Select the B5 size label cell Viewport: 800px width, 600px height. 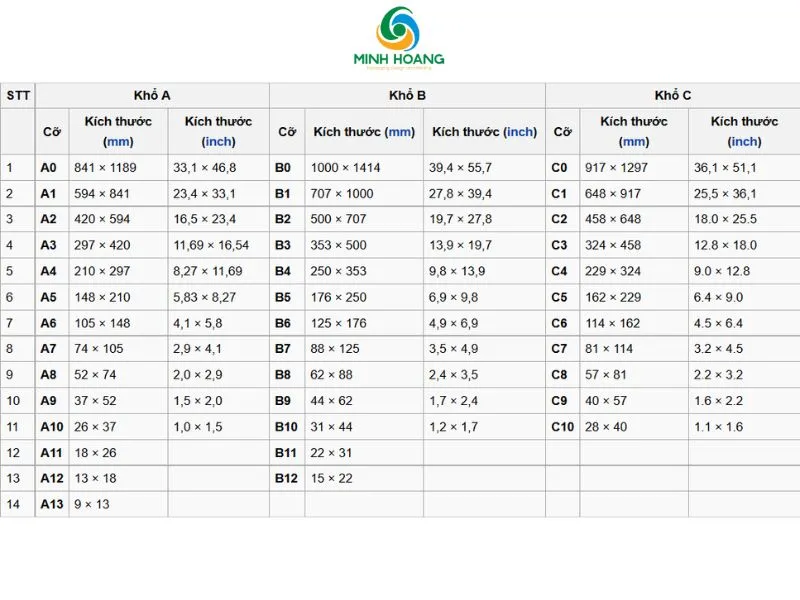click(284, 297)
